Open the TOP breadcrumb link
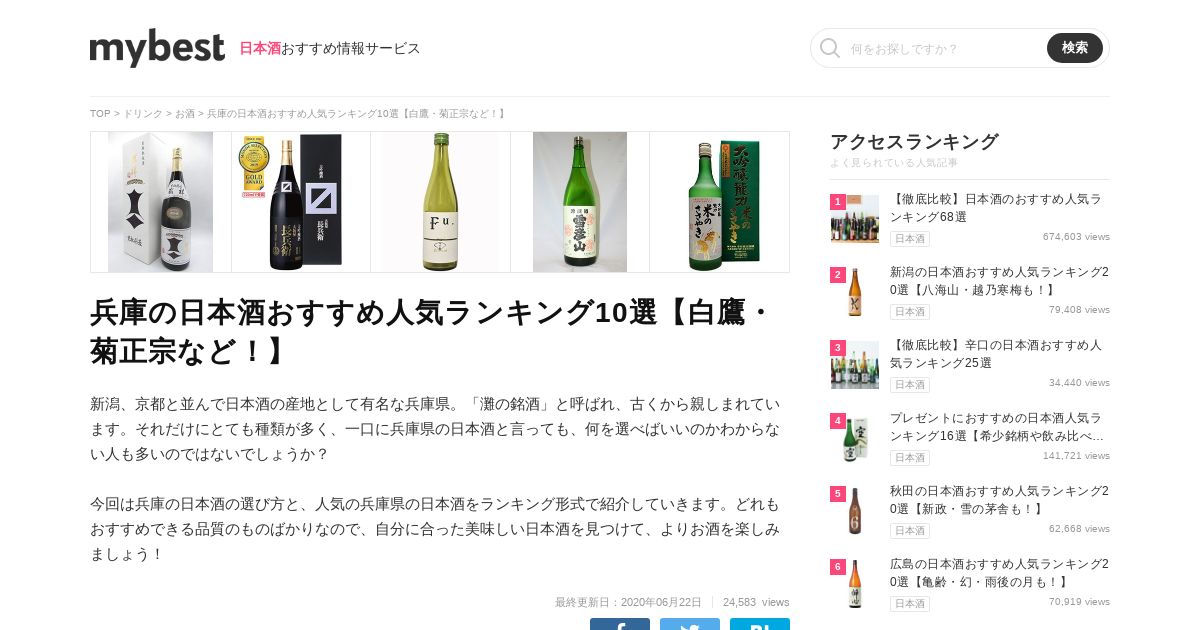1200x630 pixels. 100,114
